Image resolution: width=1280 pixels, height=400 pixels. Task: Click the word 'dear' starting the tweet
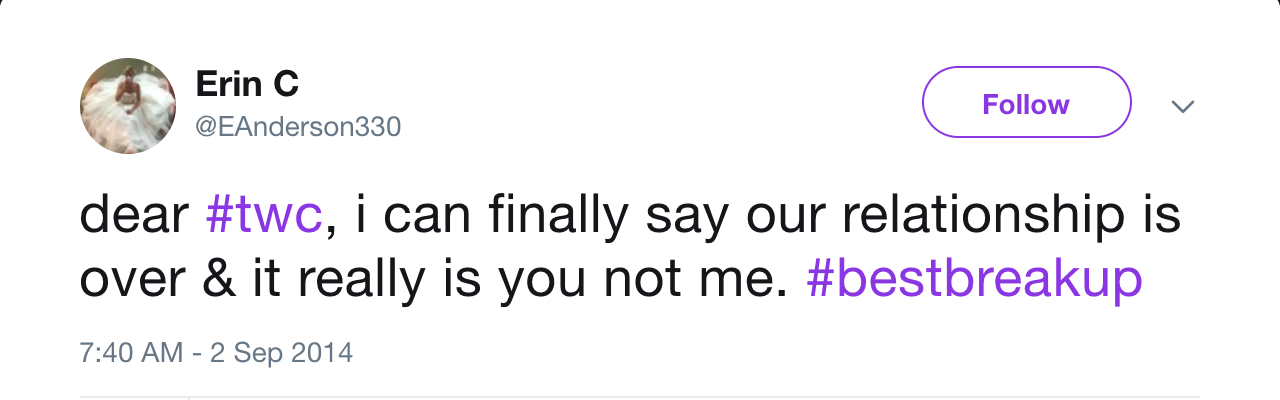[x=134, y=216]
